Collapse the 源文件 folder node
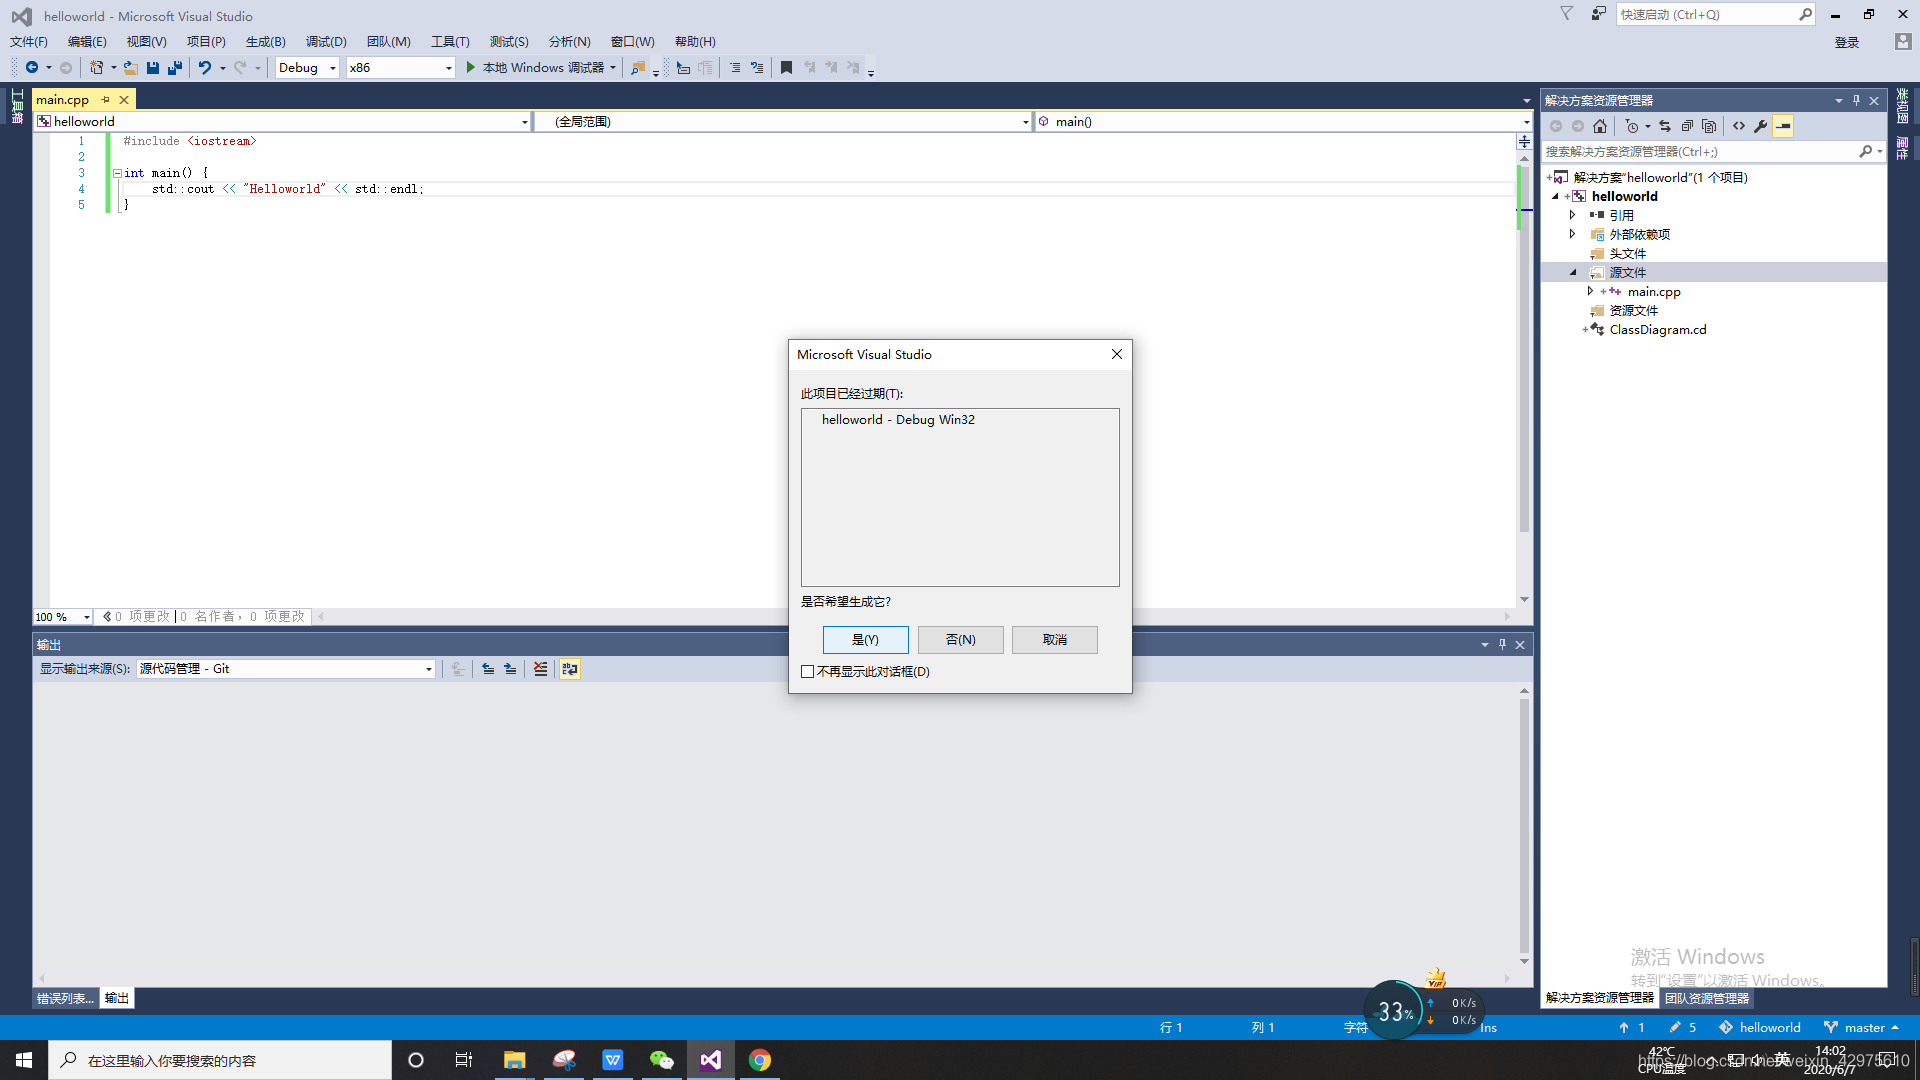 pos(1573,273)
